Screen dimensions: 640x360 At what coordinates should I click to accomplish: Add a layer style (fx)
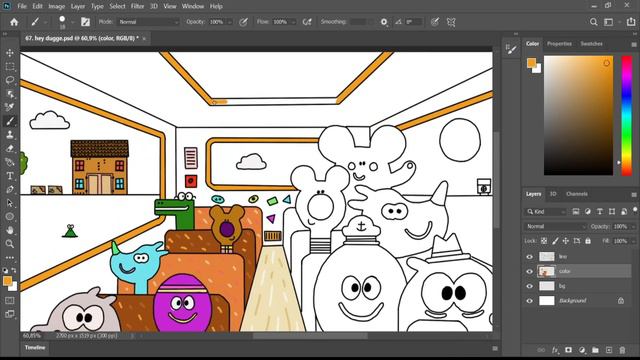pyautogui.click(x=555, y=350)
